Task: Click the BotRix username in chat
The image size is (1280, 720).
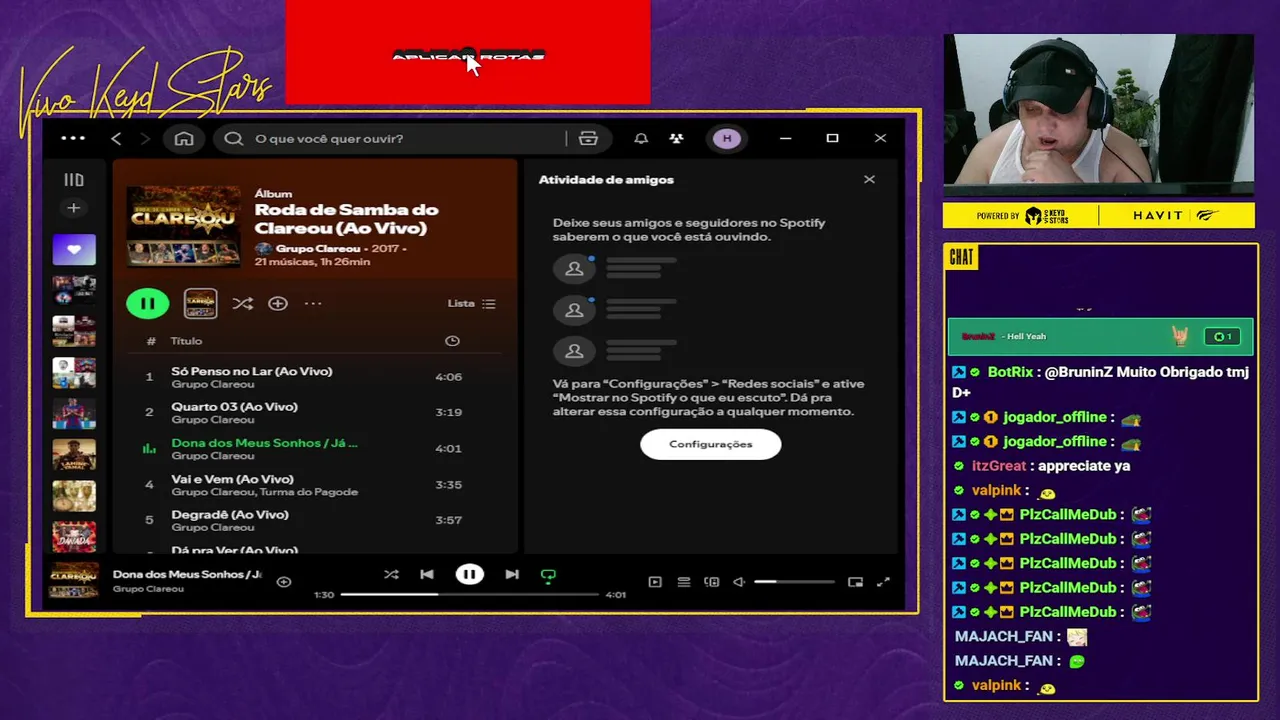Action: pos(1010,372)
